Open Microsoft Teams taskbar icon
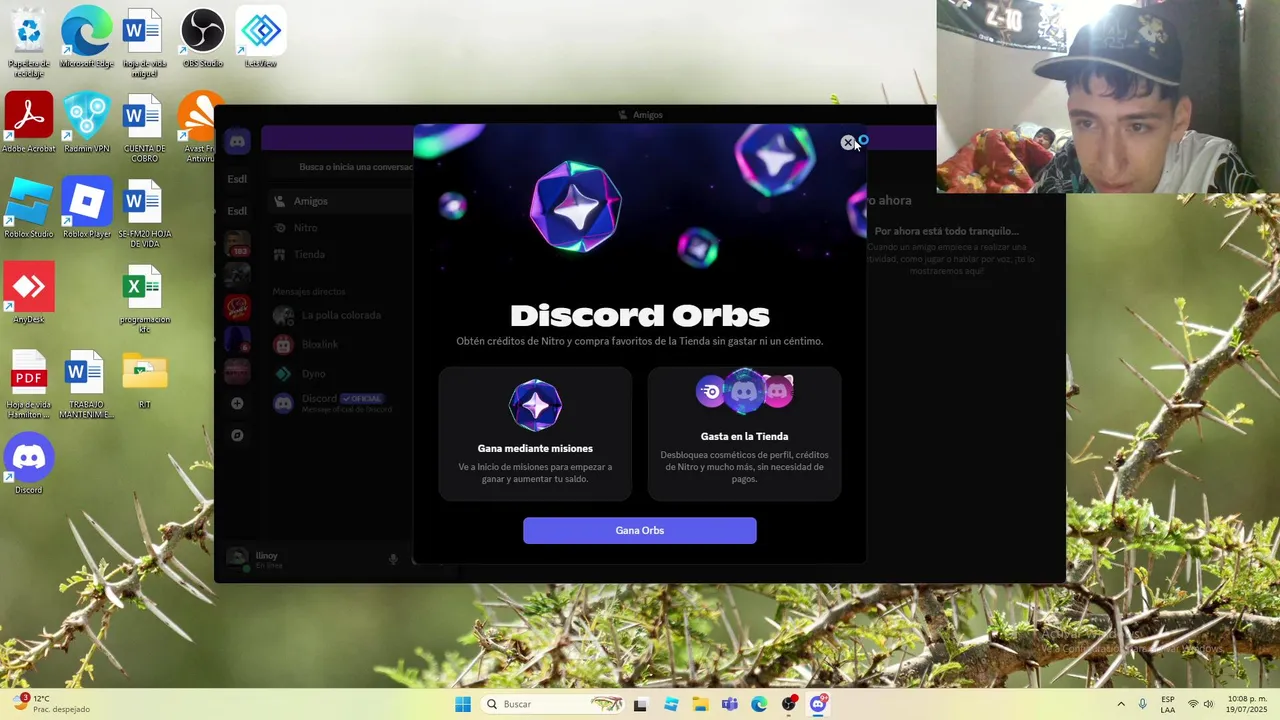The height and width of the screenshot is (720, 1280). [x=730, y=704]
